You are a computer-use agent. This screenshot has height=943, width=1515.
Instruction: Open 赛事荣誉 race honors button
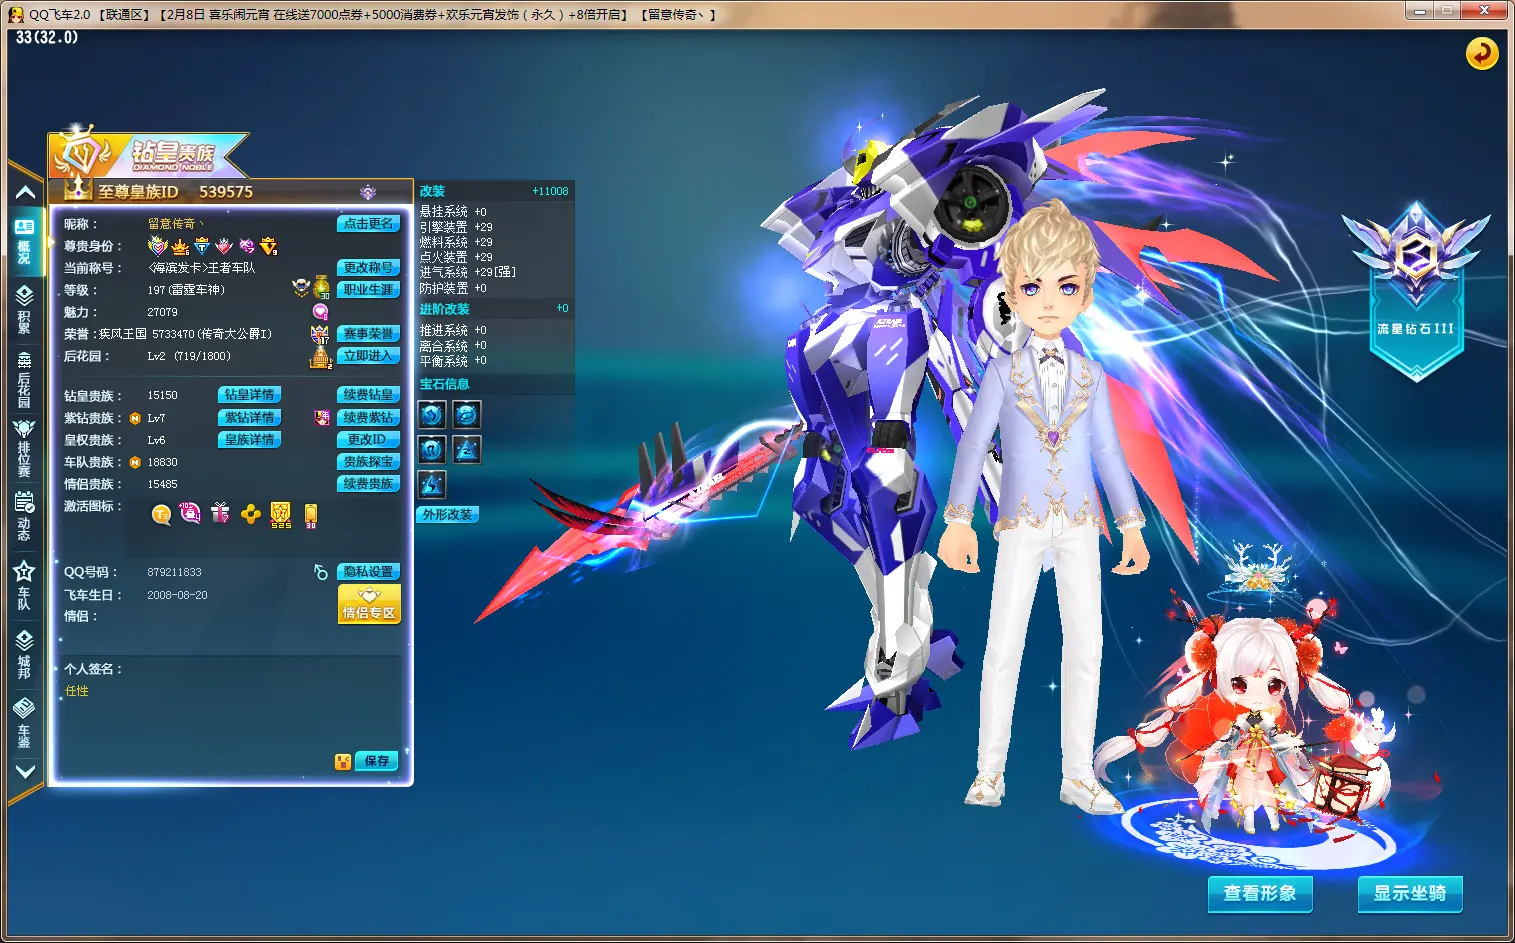(x=368, y=334)
